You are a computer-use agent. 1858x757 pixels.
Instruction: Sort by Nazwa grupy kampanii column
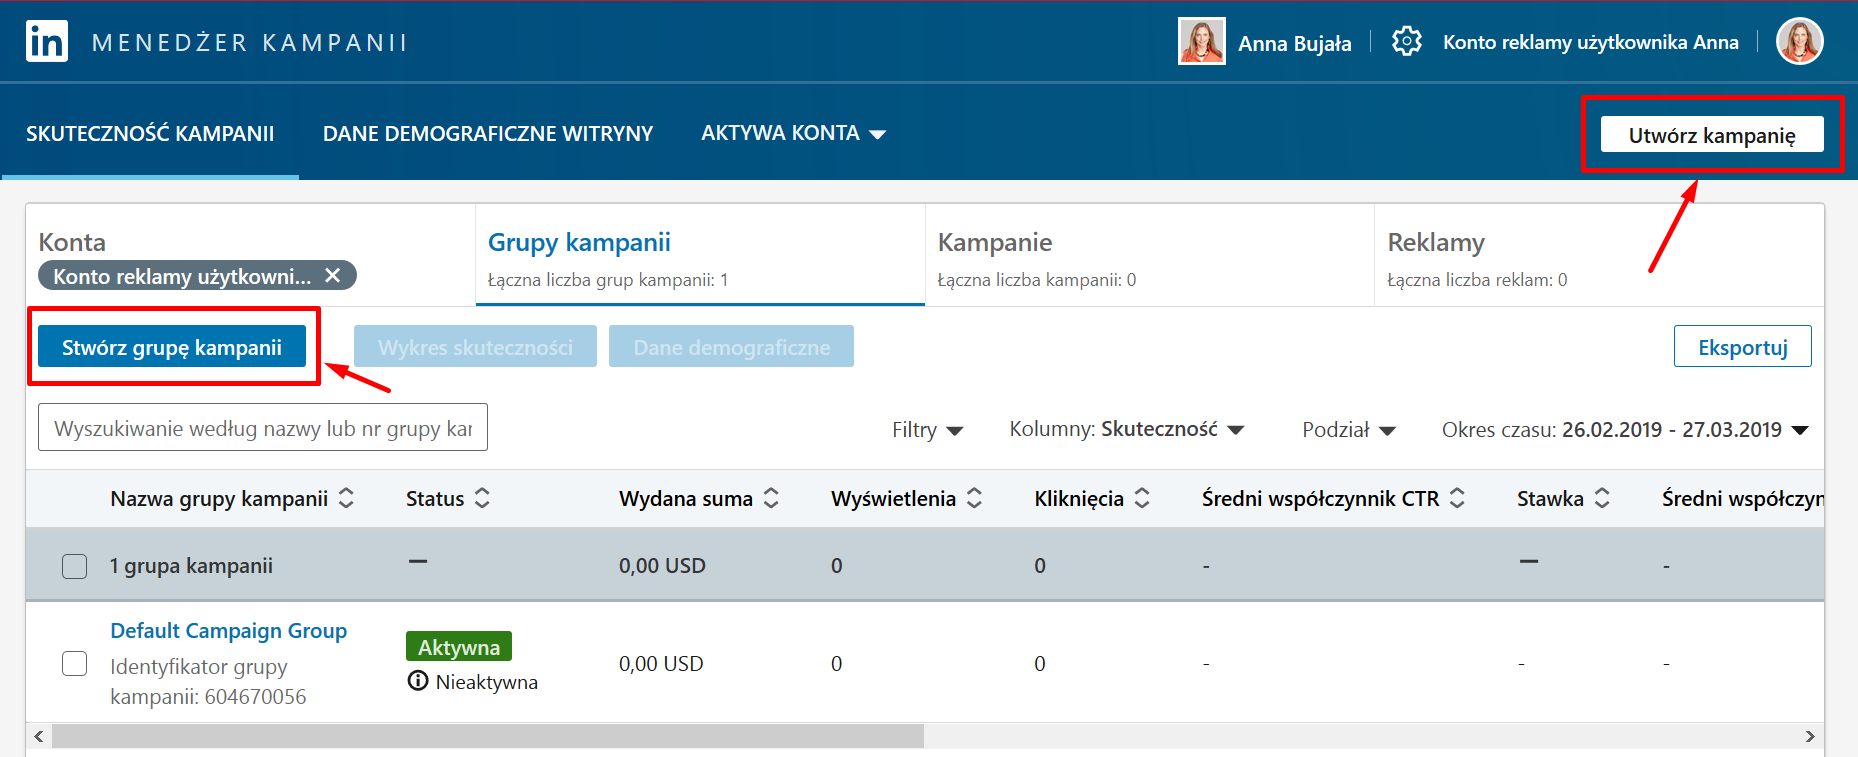coord(346,498)
